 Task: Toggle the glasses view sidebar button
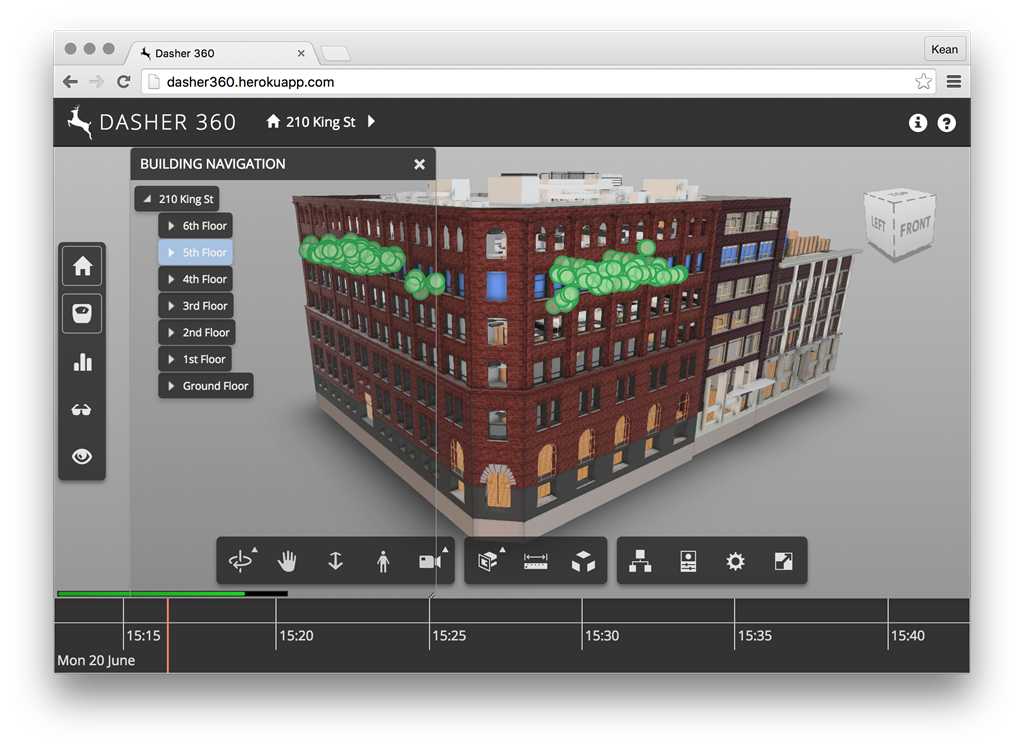click(x=82, y=409)
